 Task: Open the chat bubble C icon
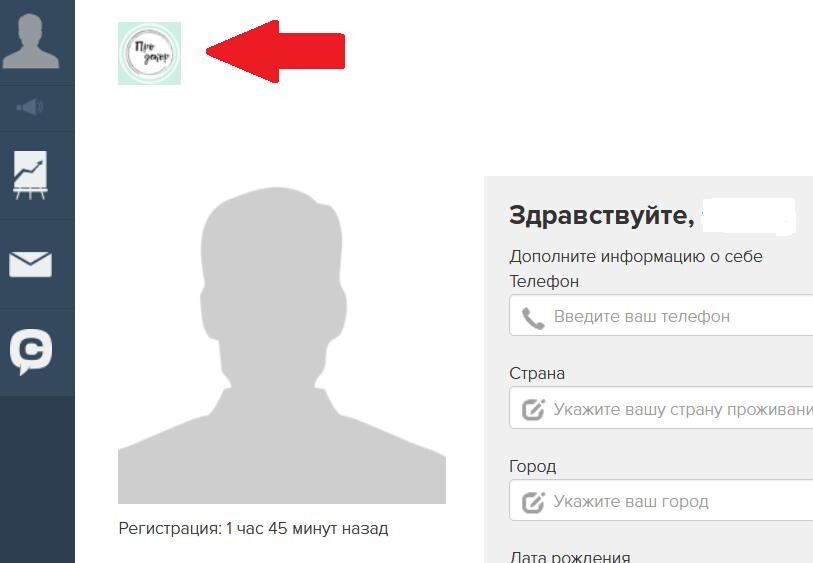[31, 351]
